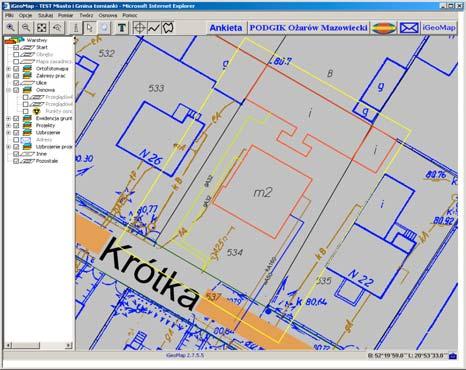This screenshot has height=370, width=466.
Task: Click the colorful oval logo icon
Action: point(384,28)
